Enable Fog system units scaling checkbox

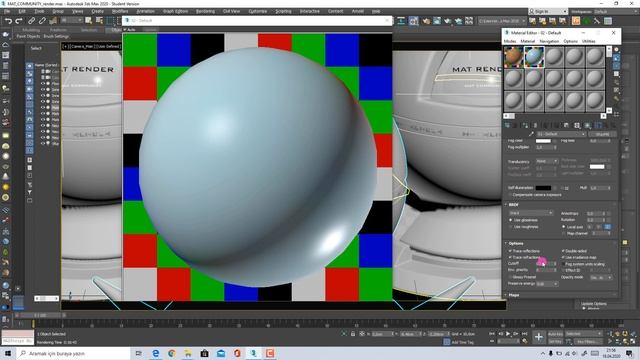pyautogui.click(x=563, y=264)
